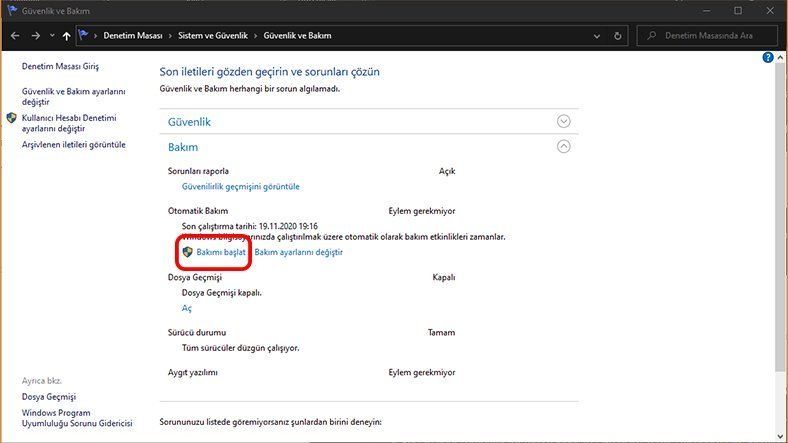
Task: Click the forward navigation arrow
Action: tap(34, 36)
